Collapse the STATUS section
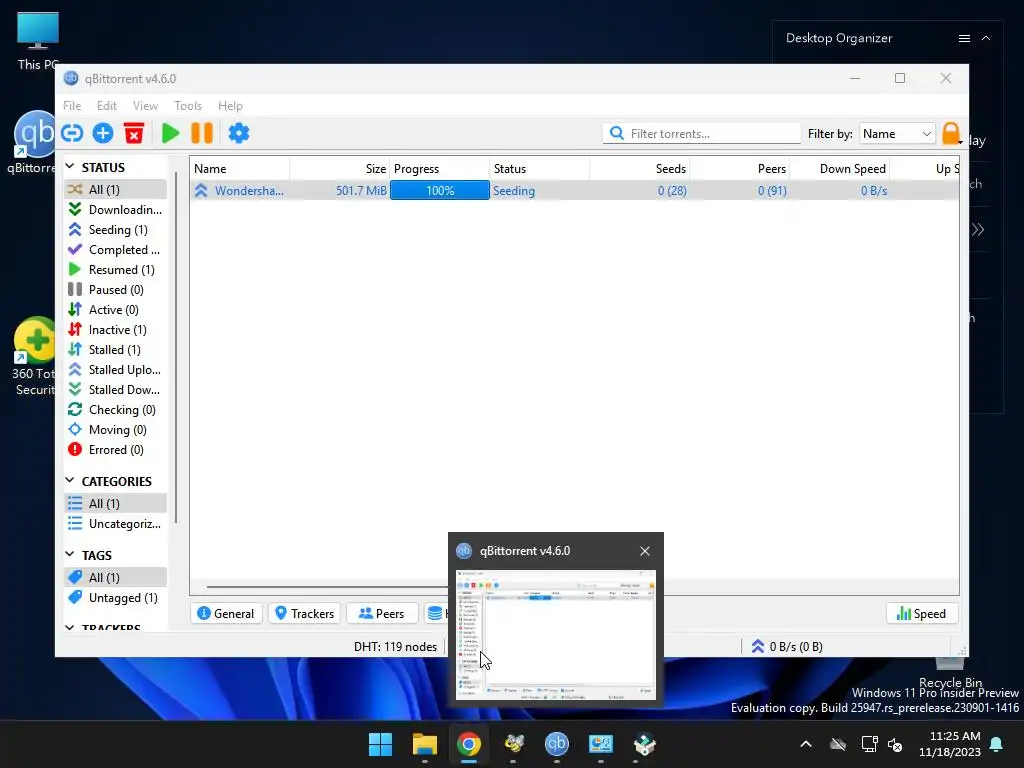This screenshot has width=1024, height=768. (70, 167)
